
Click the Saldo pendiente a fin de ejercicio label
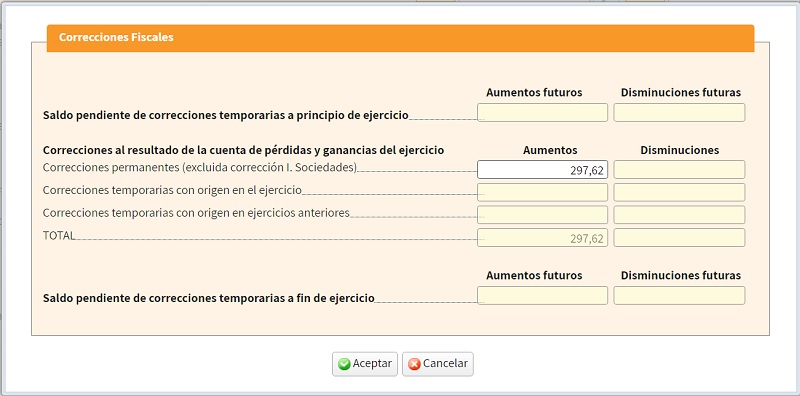click(209, 298)
